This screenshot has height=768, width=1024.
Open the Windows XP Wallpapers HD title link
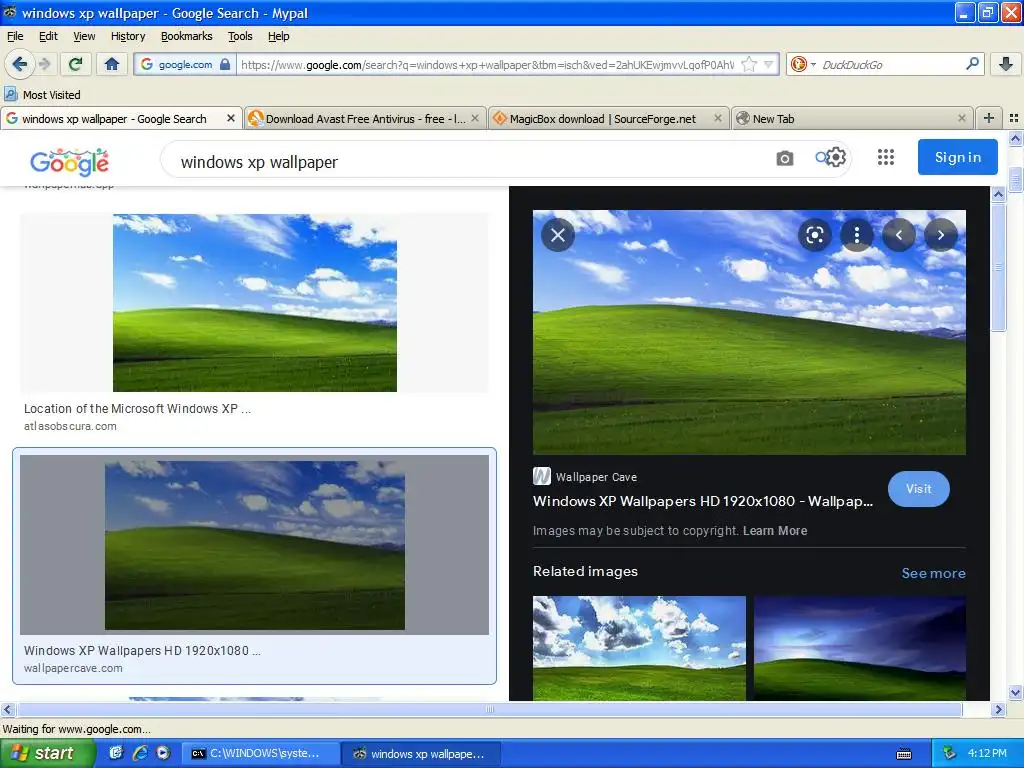pos(703,501)
